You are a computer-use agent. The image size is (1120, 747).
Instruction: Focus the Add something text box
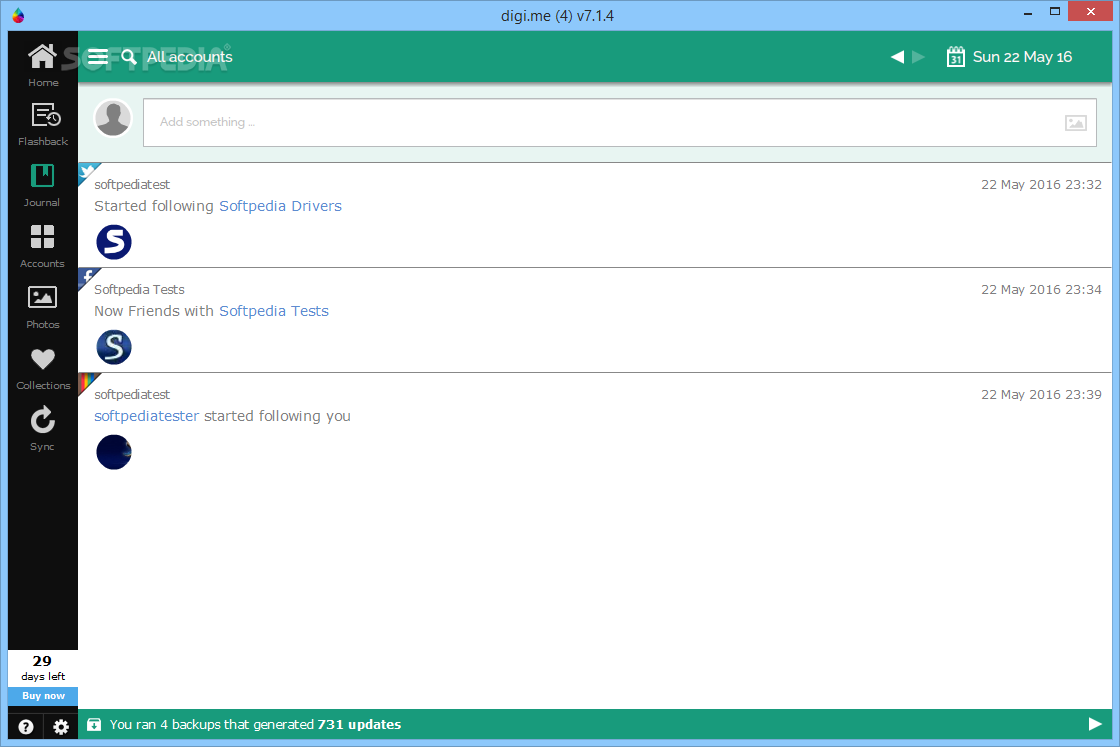[x=619, y=122]
